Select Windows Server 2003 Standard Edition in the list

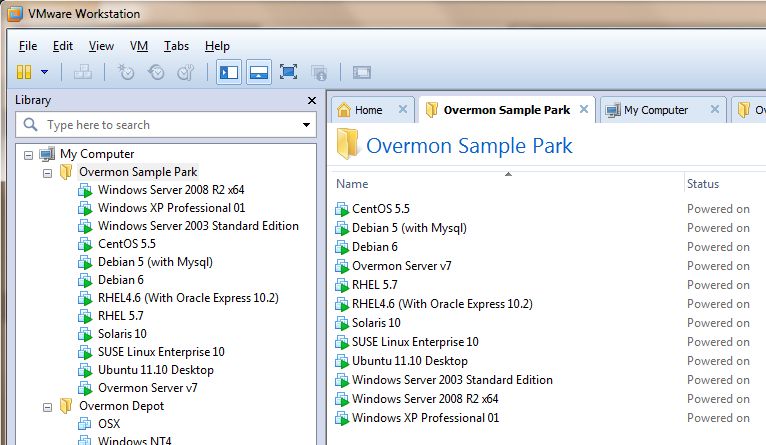(452, 380)
